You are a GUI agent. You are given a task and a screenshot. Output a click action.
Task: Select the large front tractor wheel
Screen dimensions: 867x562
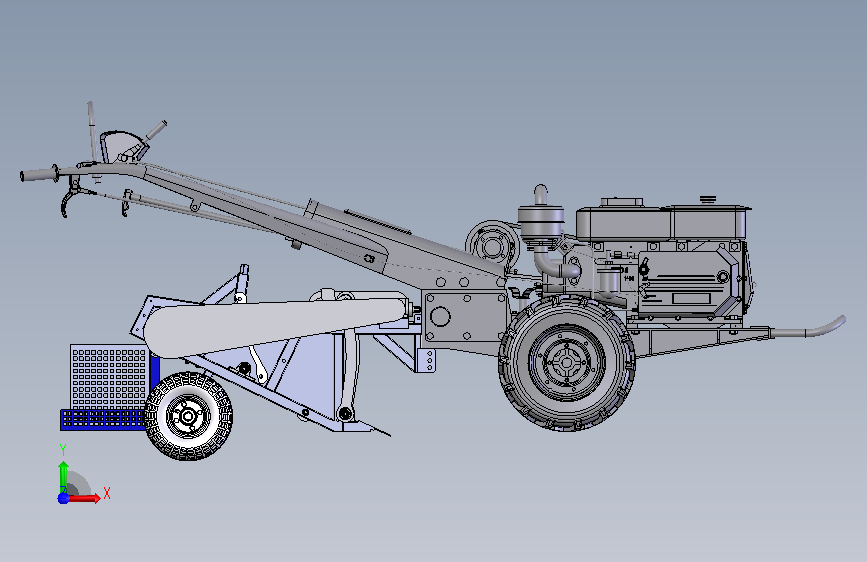(x=567, y=363)
